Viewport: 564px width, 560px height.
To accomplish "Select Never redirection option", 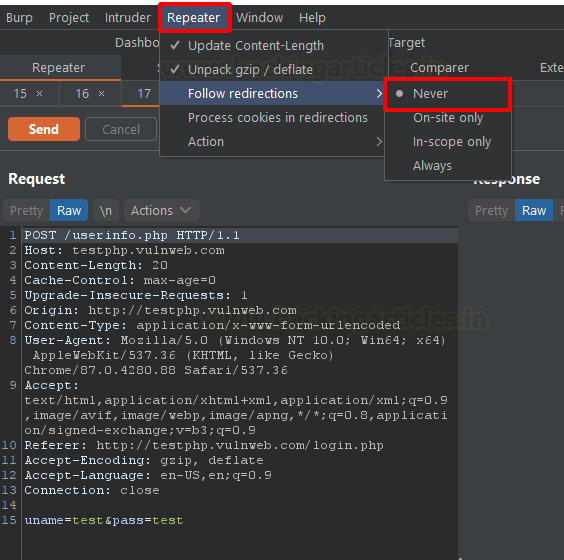I will coord(447,94).
